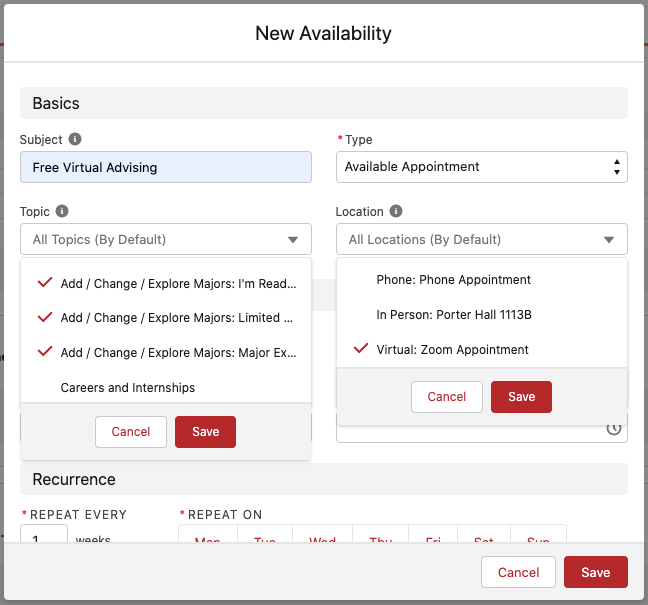This screenshot has height=605, width=648.
Task: Open the Type dropdown
Action: (481, 167)
